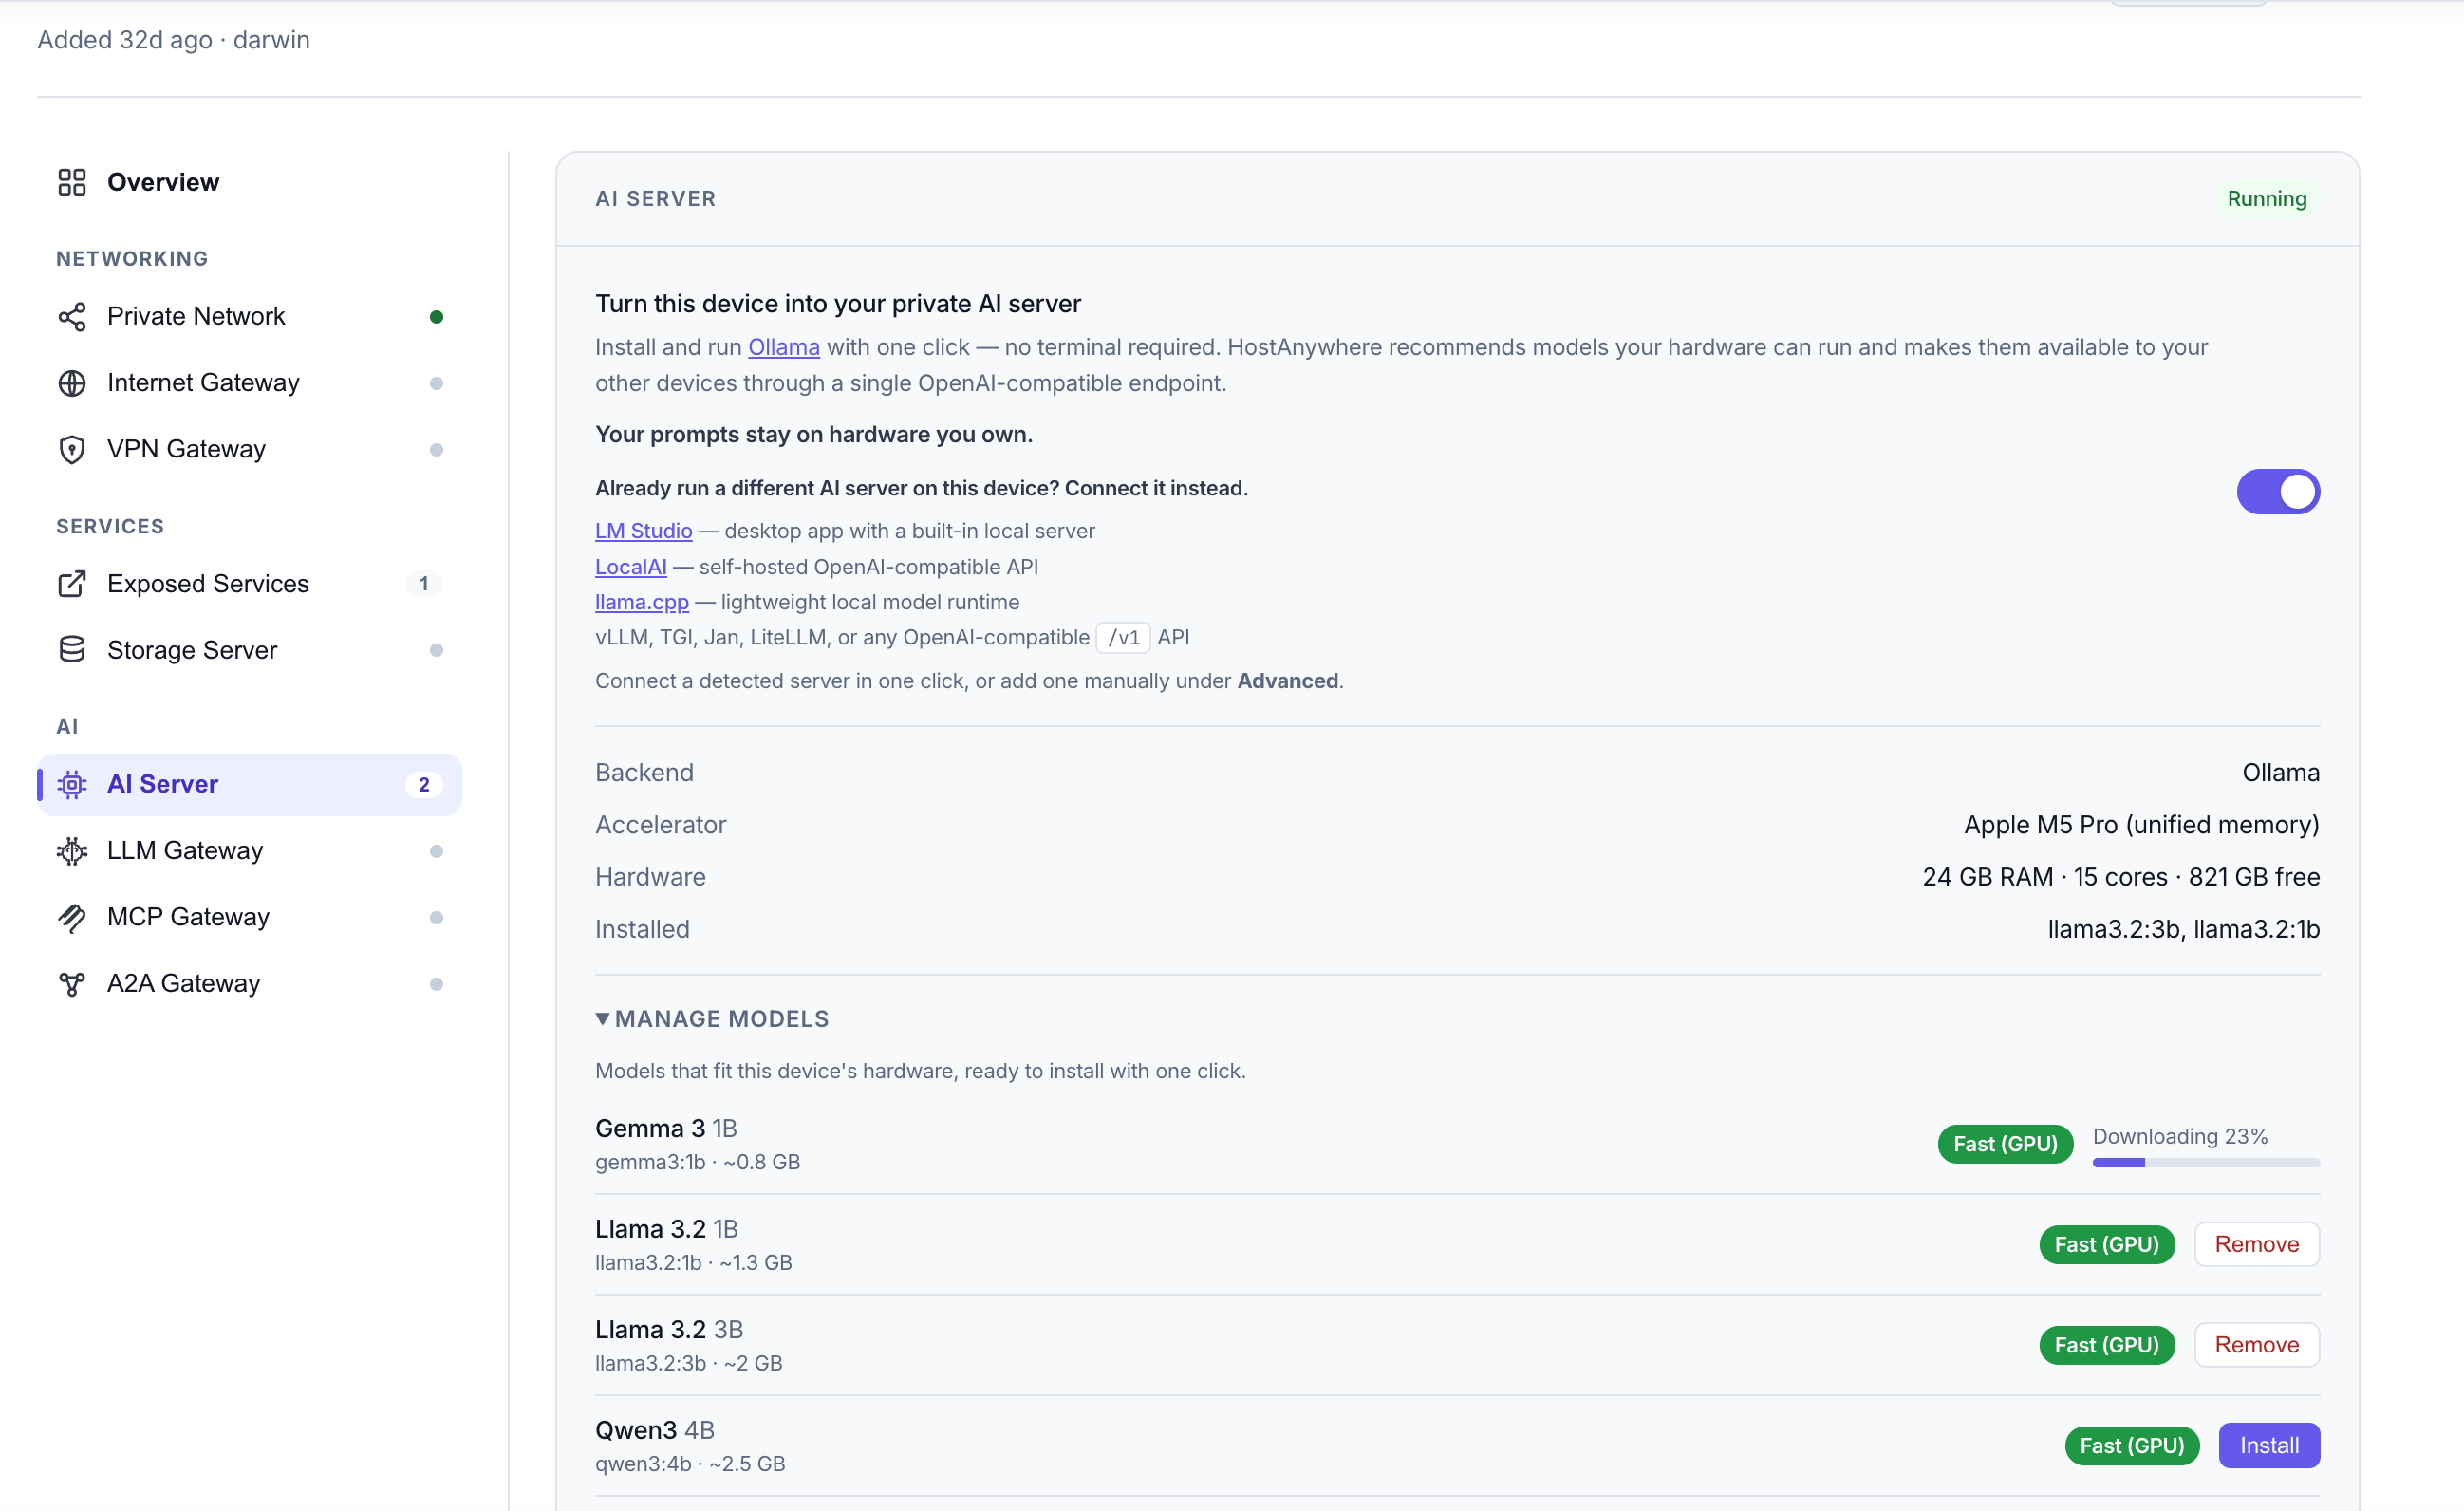The width and height of the screenshot is (2464, 1511).
Task: Remove the Llama 3.2 1B model
Action: 2257,1245
